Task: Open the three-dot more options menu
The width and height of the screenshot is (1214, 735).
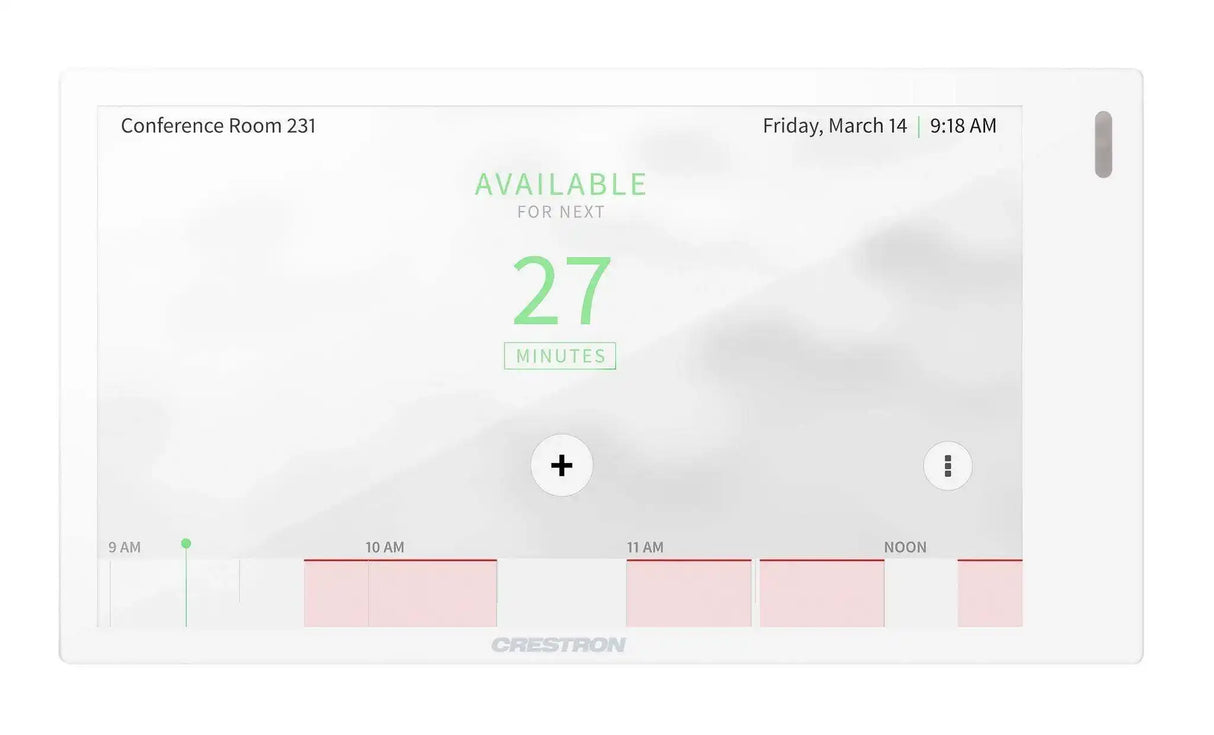Action: pyautogui.click(x=947, y=466)
